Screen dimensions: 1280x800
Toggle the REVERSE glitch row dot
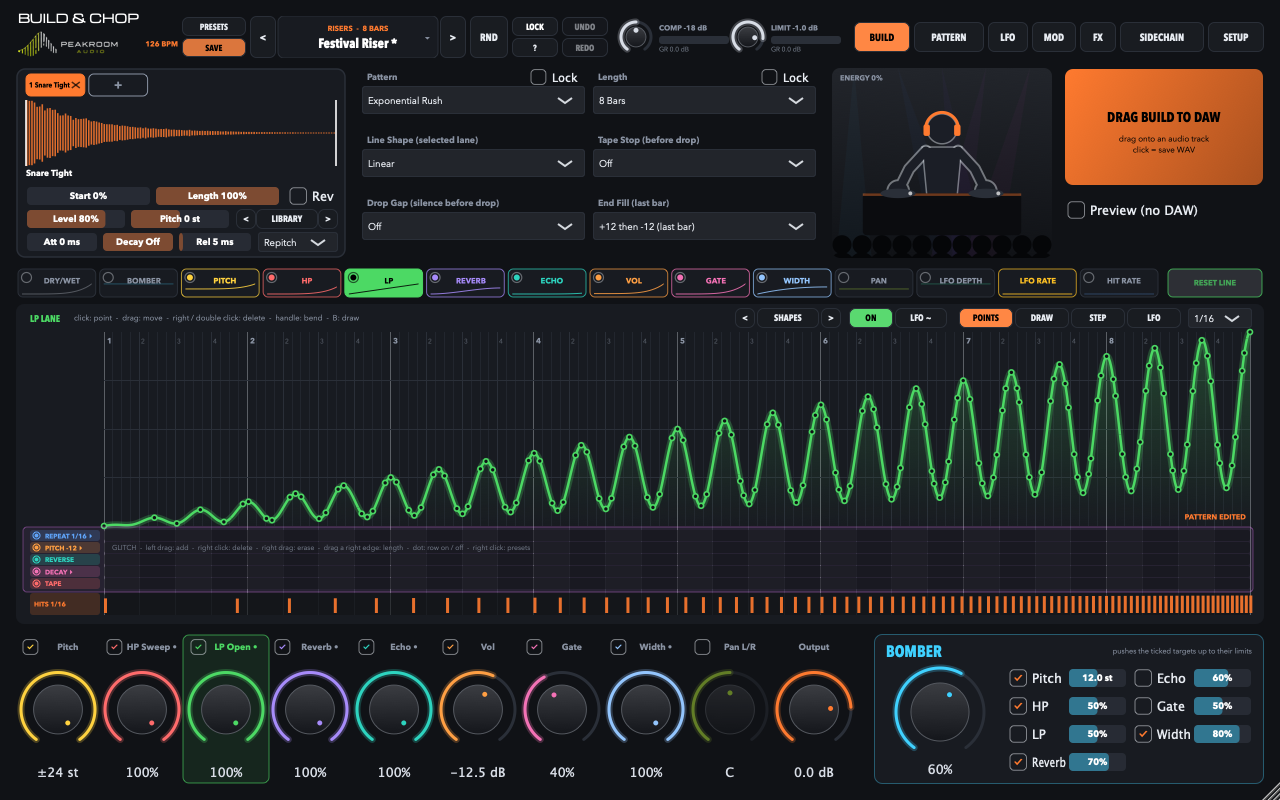coord(37,560)
